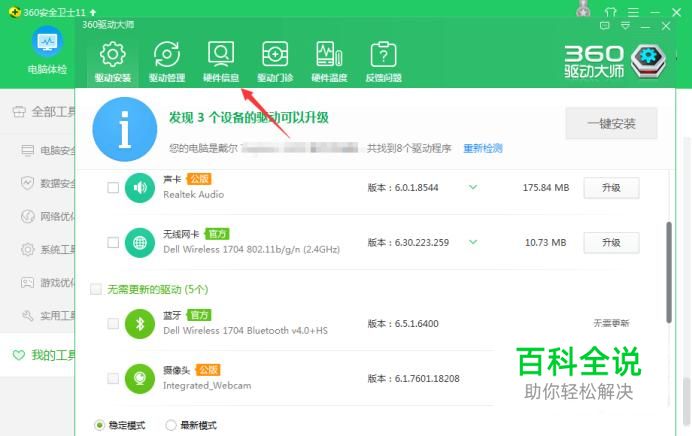The height and width of the screenshot is (436, 692).
Task: Check the 摄像头 driver checkbox
Action: pos(113,379)
